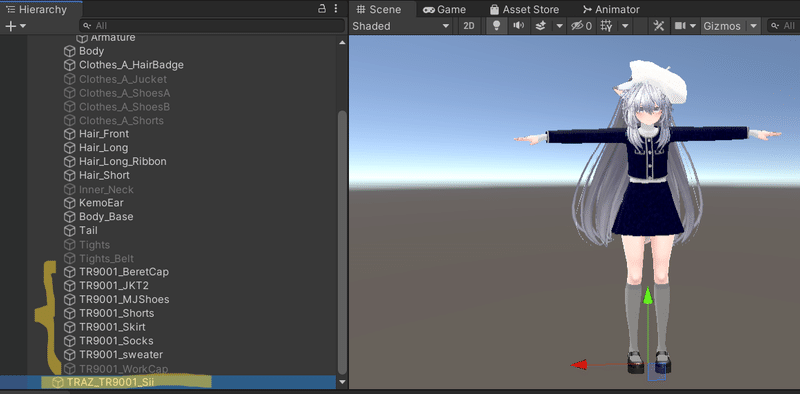Image resolution: width=800 pixels, height=394 pixels.
Task: Select the Hierarchy tab
Action: (x=37, y=9)
